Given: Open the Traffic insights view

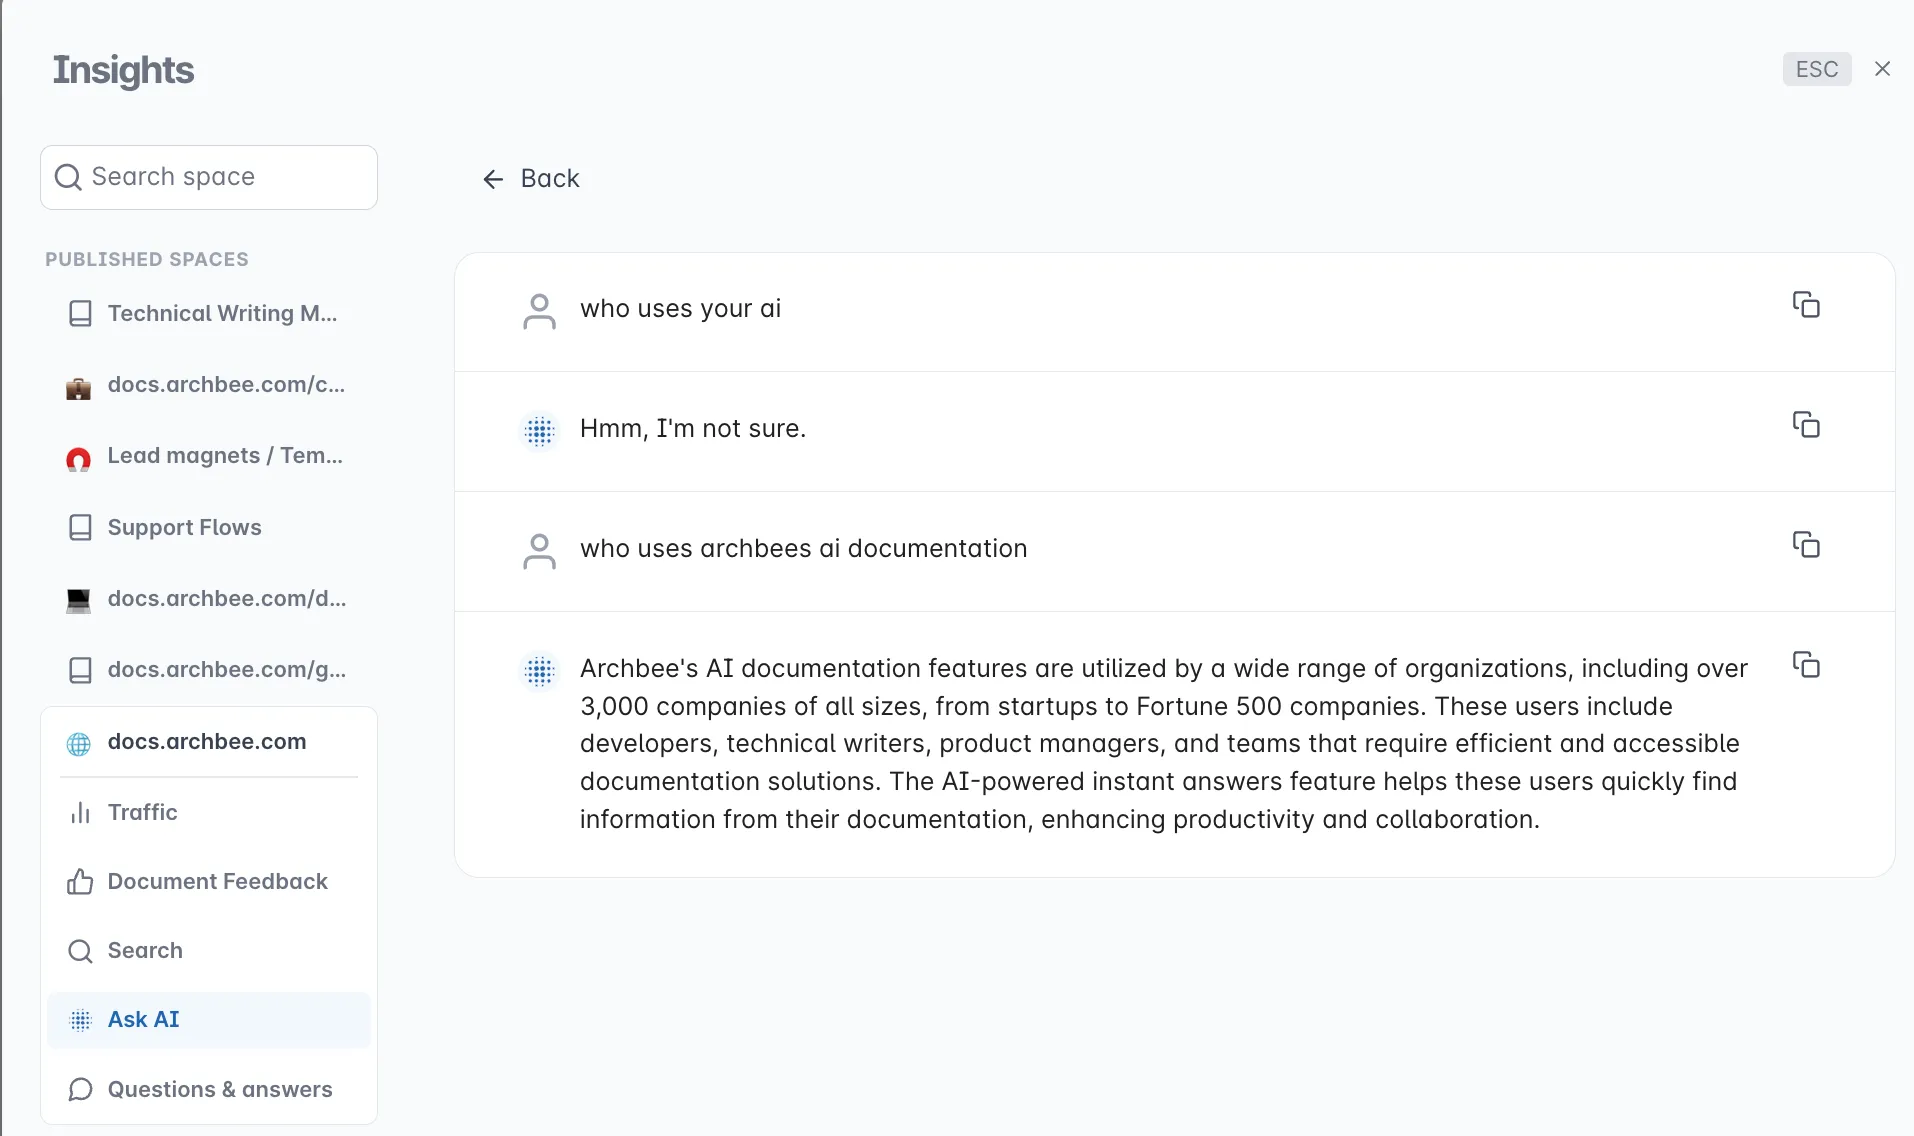Looking at the screenshot, I should [208, 812].
